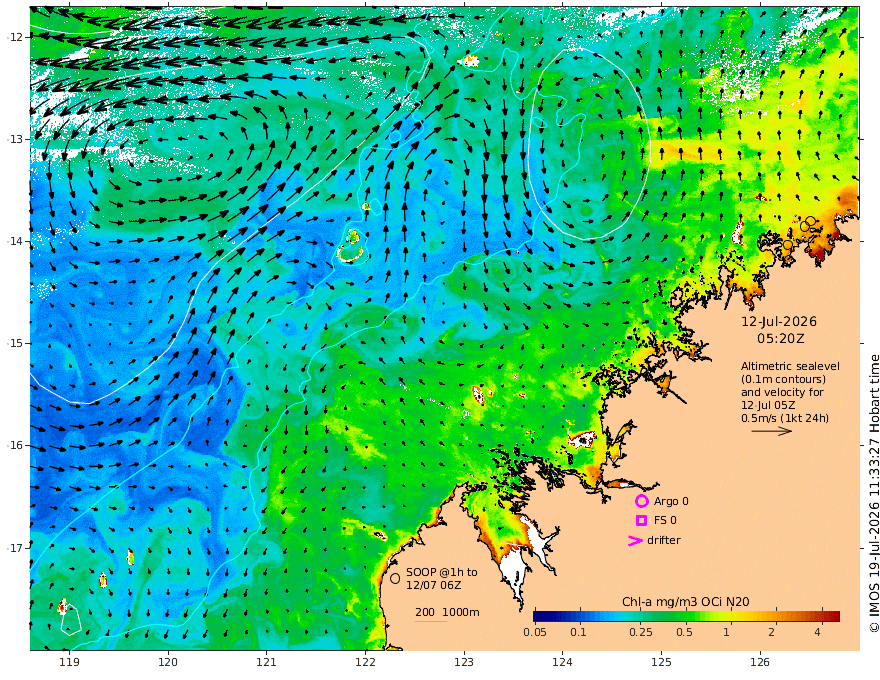Click the magenta drifter arrow legend icon
880x680 pixels.
(x=635, y=541)
